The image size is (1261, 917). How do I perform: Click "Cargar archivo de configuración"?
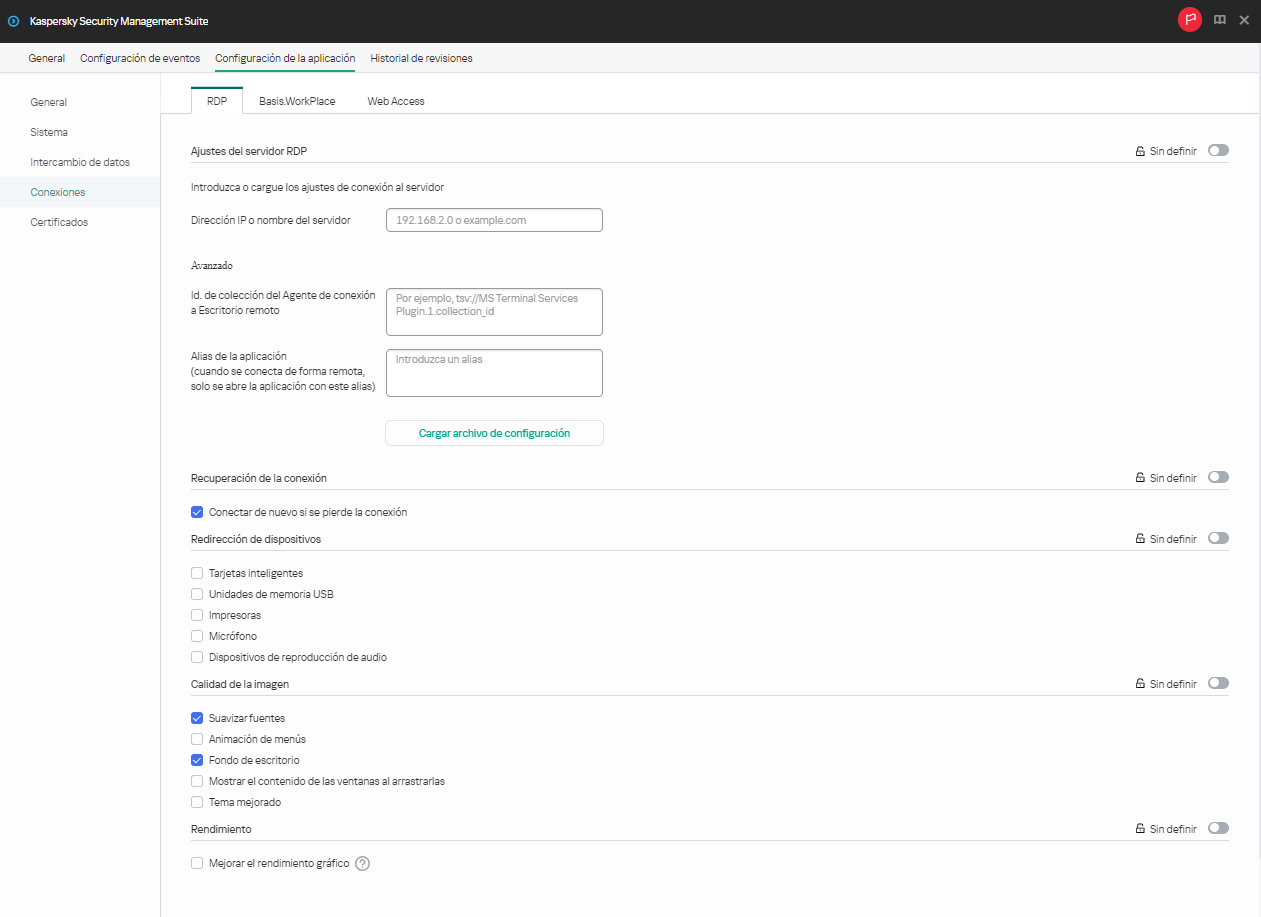[494, 433]
